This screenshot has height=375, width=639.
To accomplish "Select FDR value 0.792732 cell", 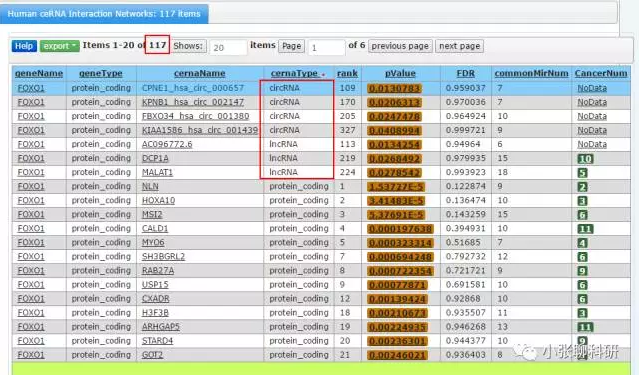I will (x=465, y=257).
